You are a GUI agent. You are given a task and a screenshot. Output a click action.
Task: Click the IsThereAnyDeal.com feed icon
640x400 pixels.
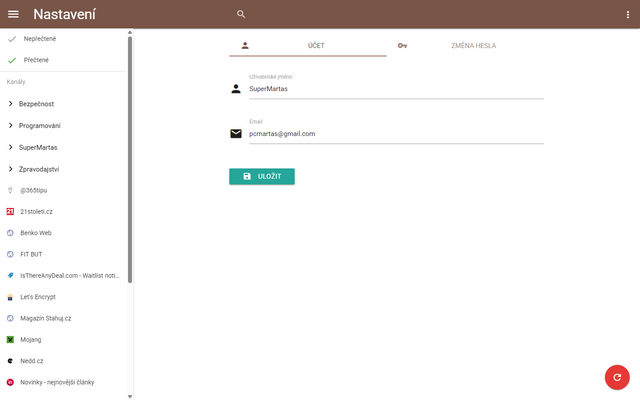(x=10, y=276)
